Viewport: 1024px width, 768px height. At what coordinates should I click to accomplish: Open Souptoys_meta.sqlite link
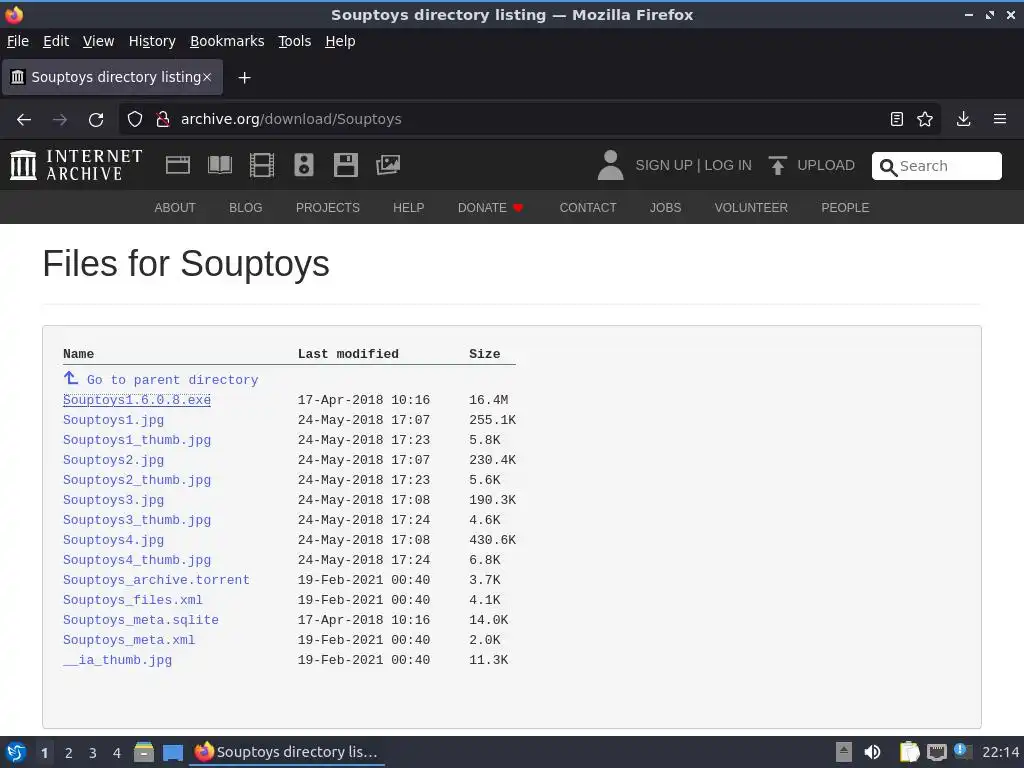140,620
